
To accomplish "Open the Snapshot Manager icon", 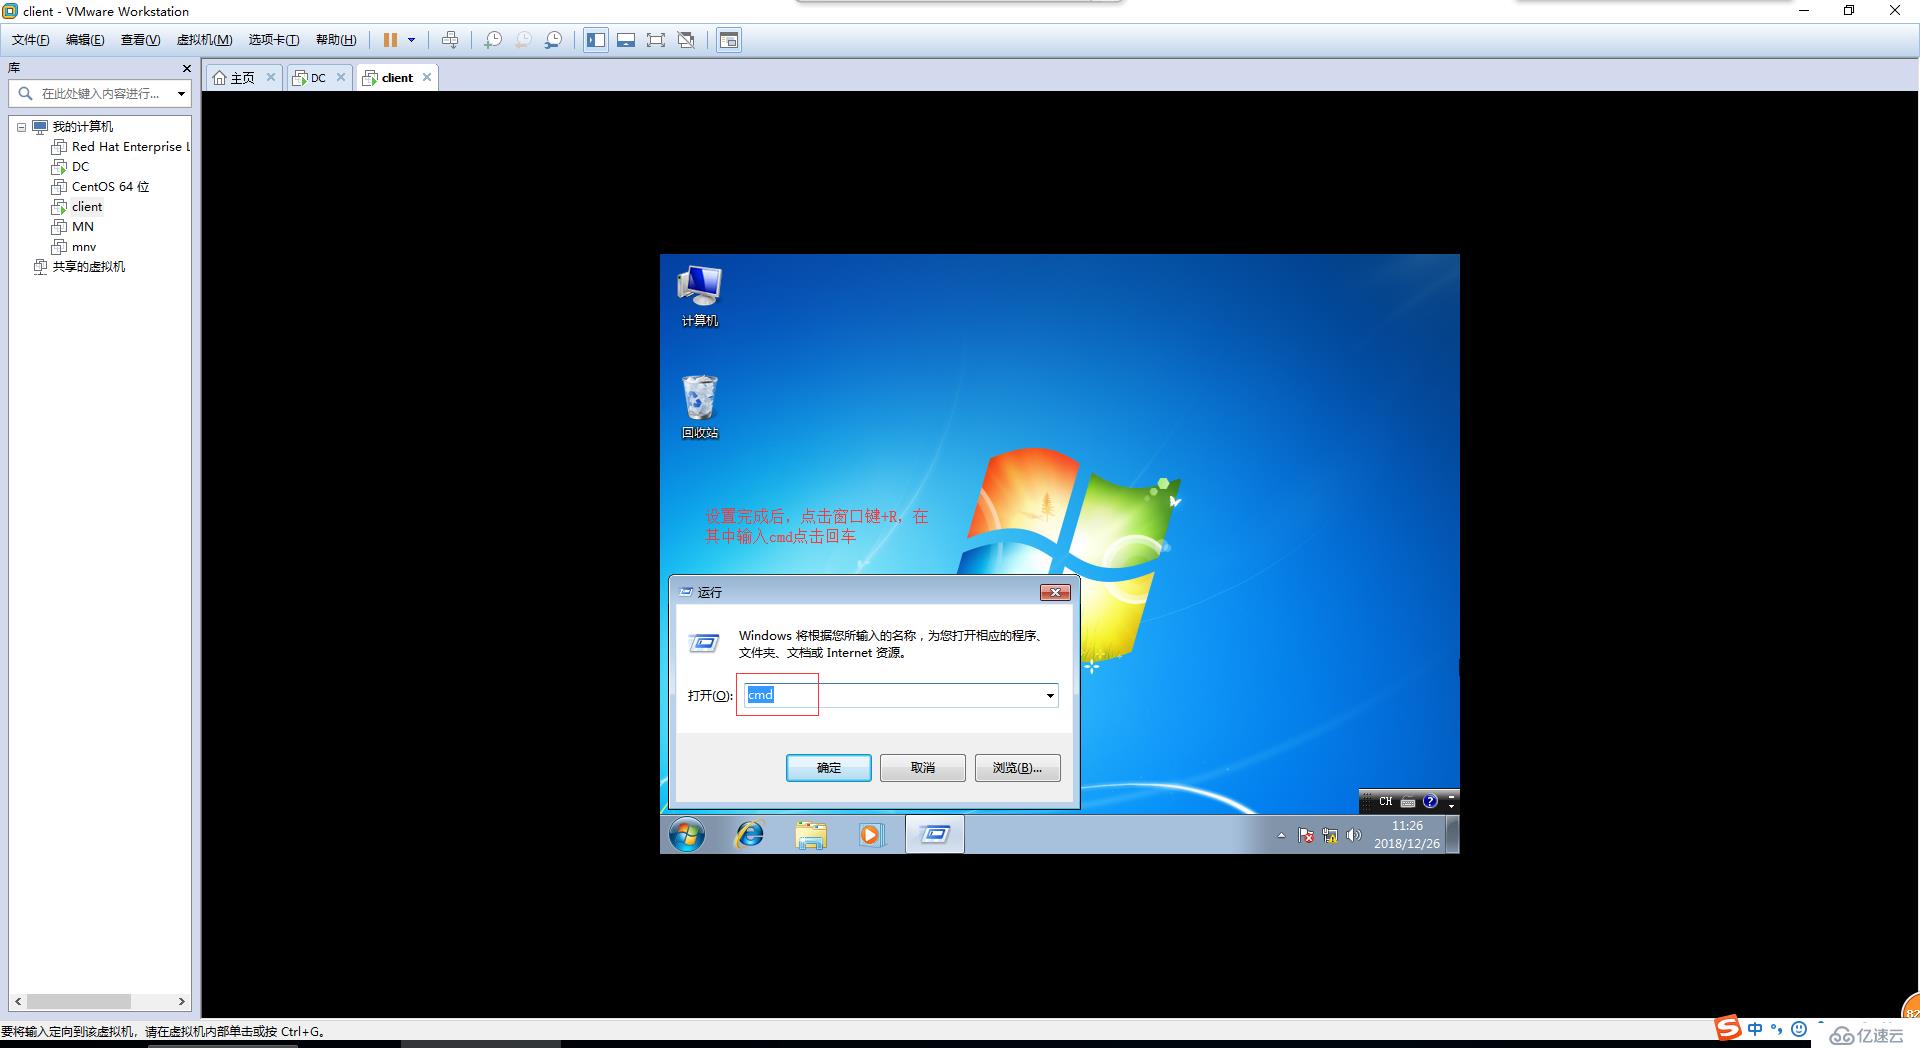I will [x=553, y=40].
